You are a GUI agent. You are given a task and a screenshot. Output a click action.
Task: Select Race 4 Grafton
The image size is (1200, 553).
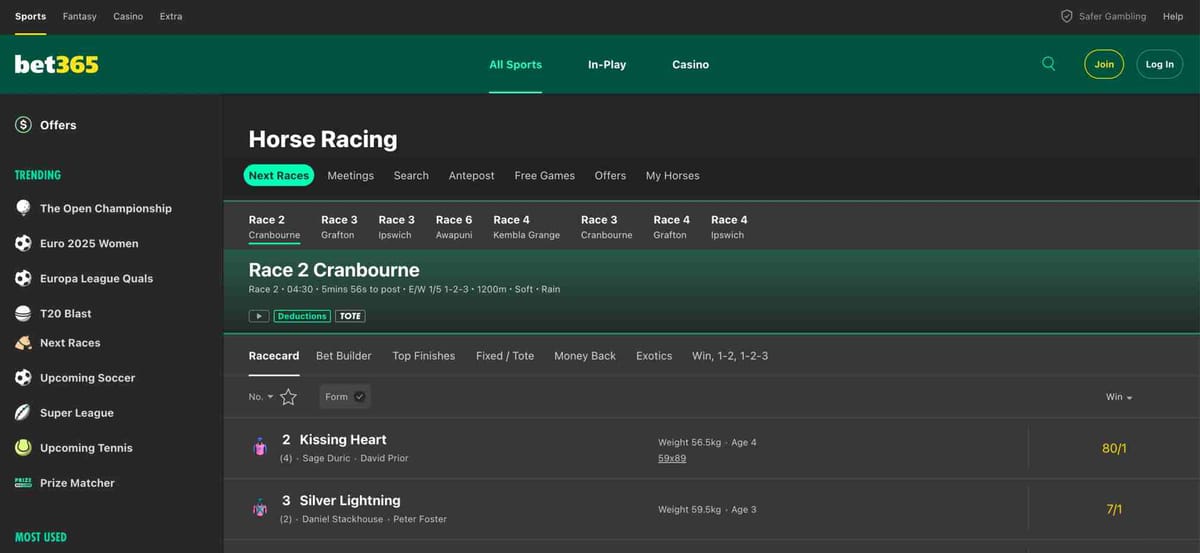click(x=672, y=227)
